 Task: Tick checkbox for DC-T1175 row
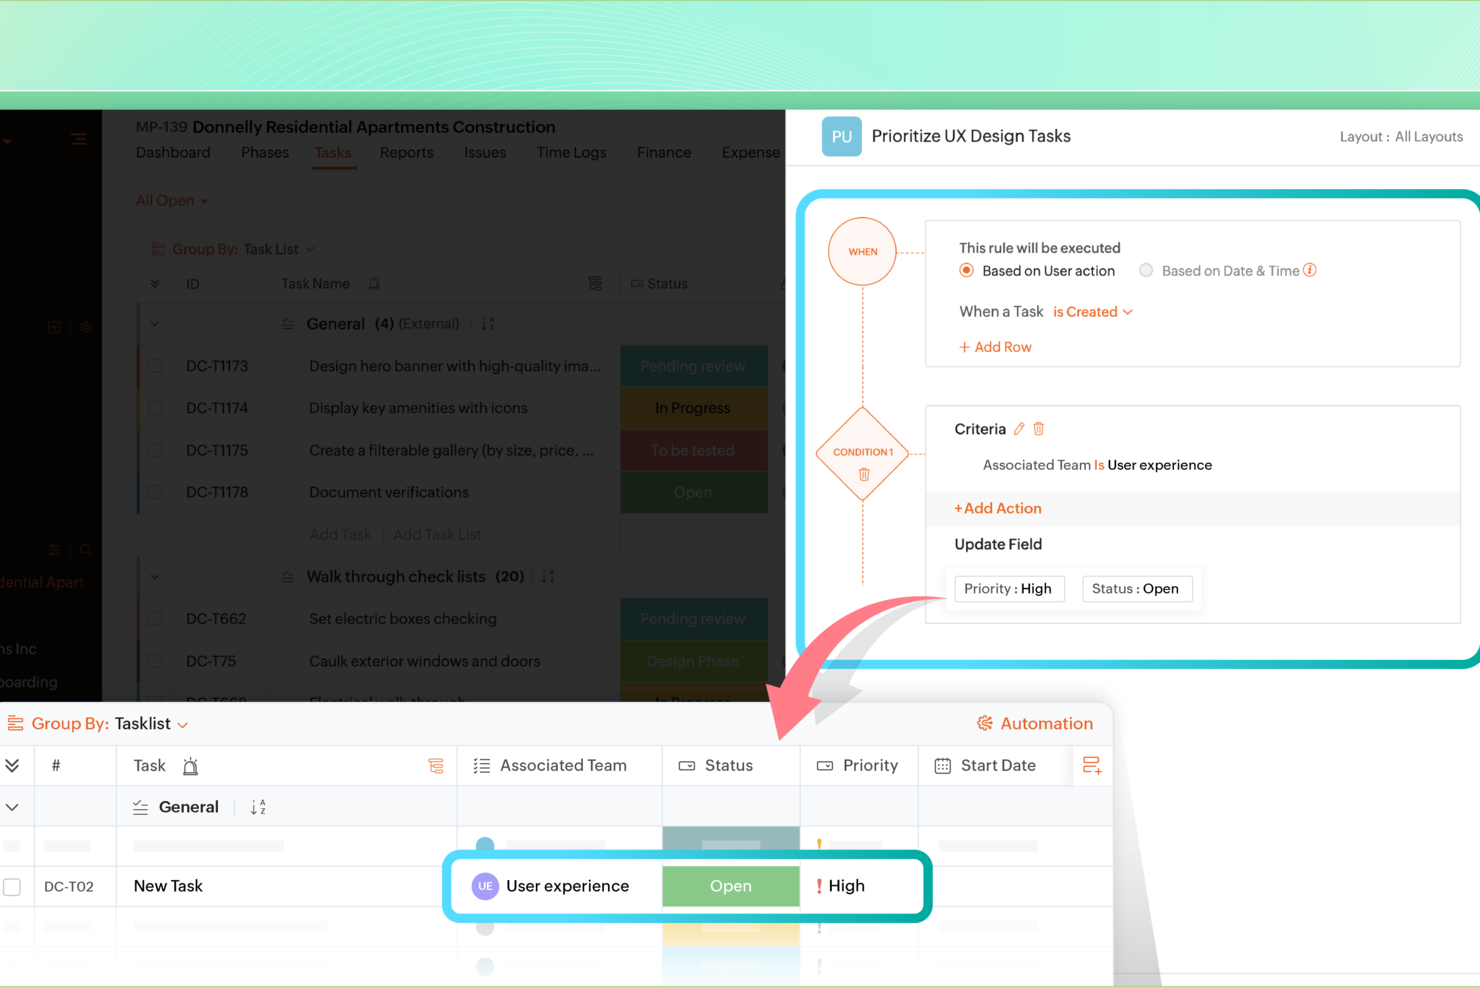point(155,450)
